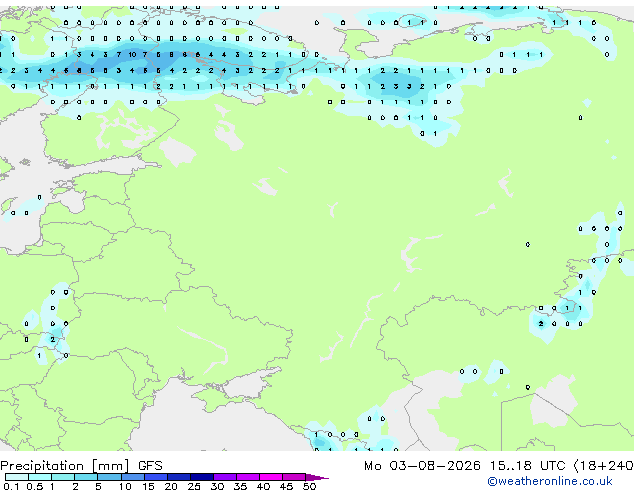This screenshot has width=634, height=490.
Task: Click the 'Precipitation [mm] GFS' title text
Action: (81, 466)
